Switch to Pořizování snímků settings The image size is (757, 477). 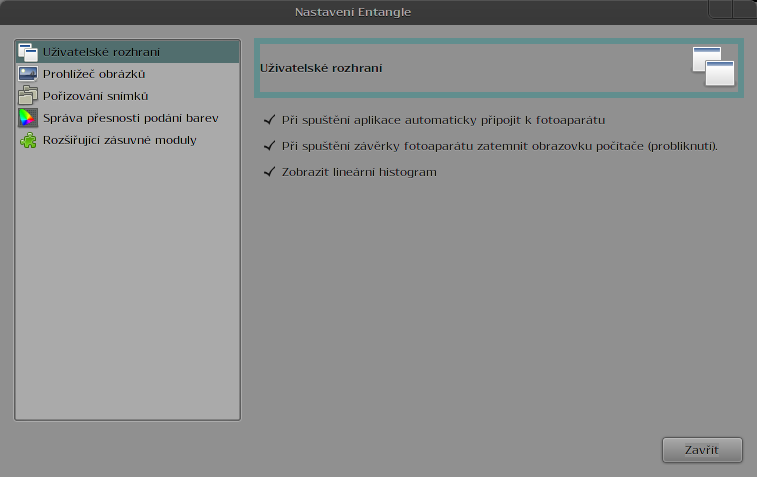pos(127,96)
